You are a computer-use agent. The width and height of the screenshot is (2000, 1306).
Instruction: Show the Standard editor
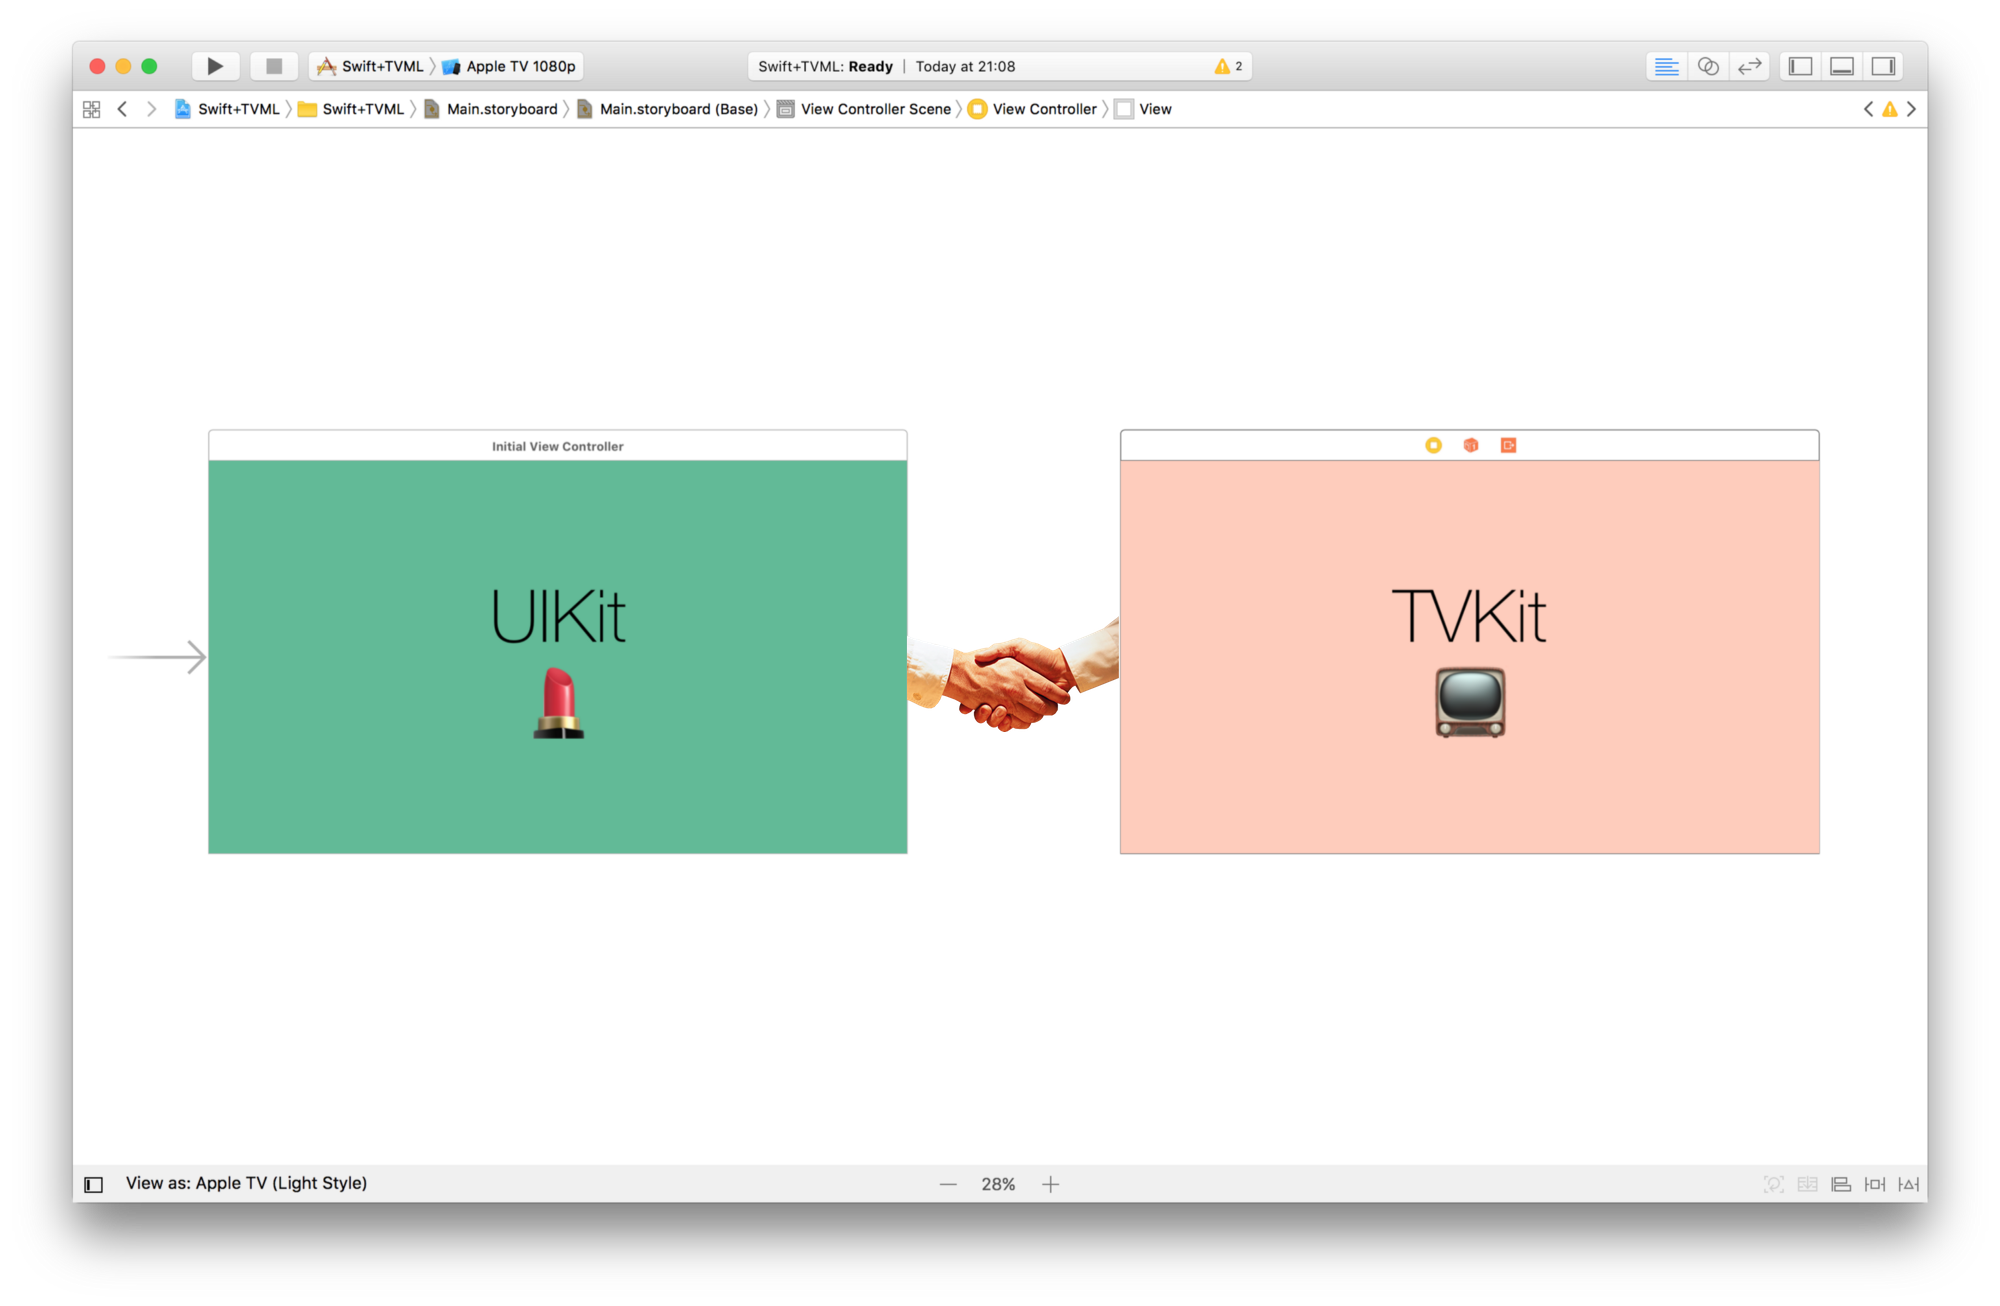pyautogui.click(x=1666, y=66)
